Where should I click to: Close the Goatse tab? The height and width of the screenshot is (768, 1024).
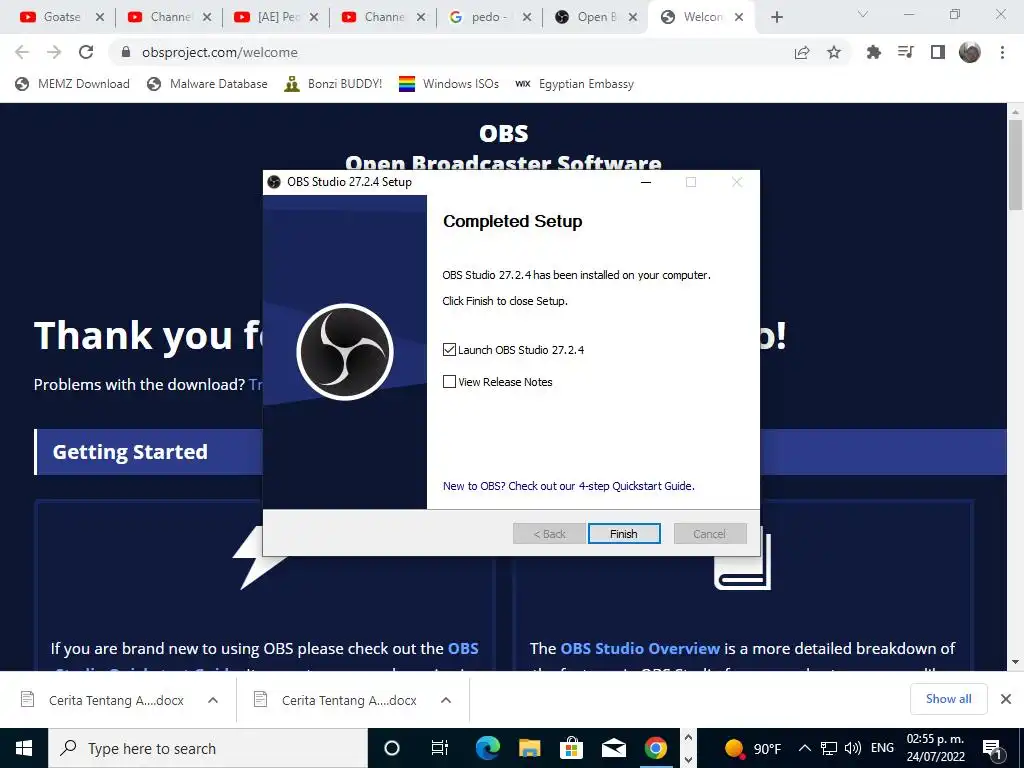point(100,17)
